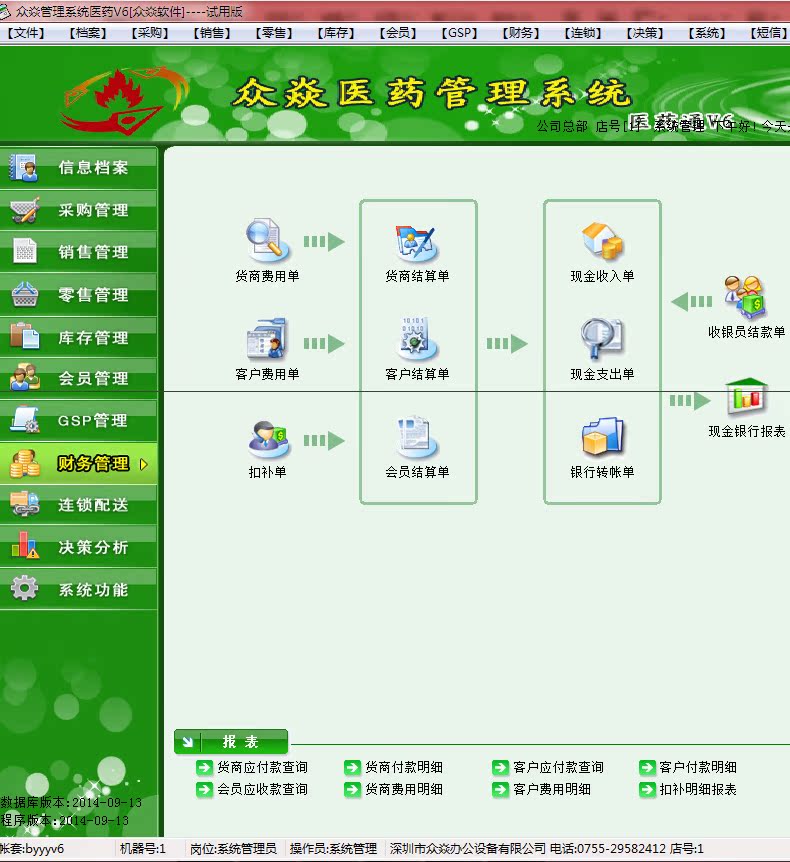Click the 系统功能 gear icon

click(x=25, y=588)
